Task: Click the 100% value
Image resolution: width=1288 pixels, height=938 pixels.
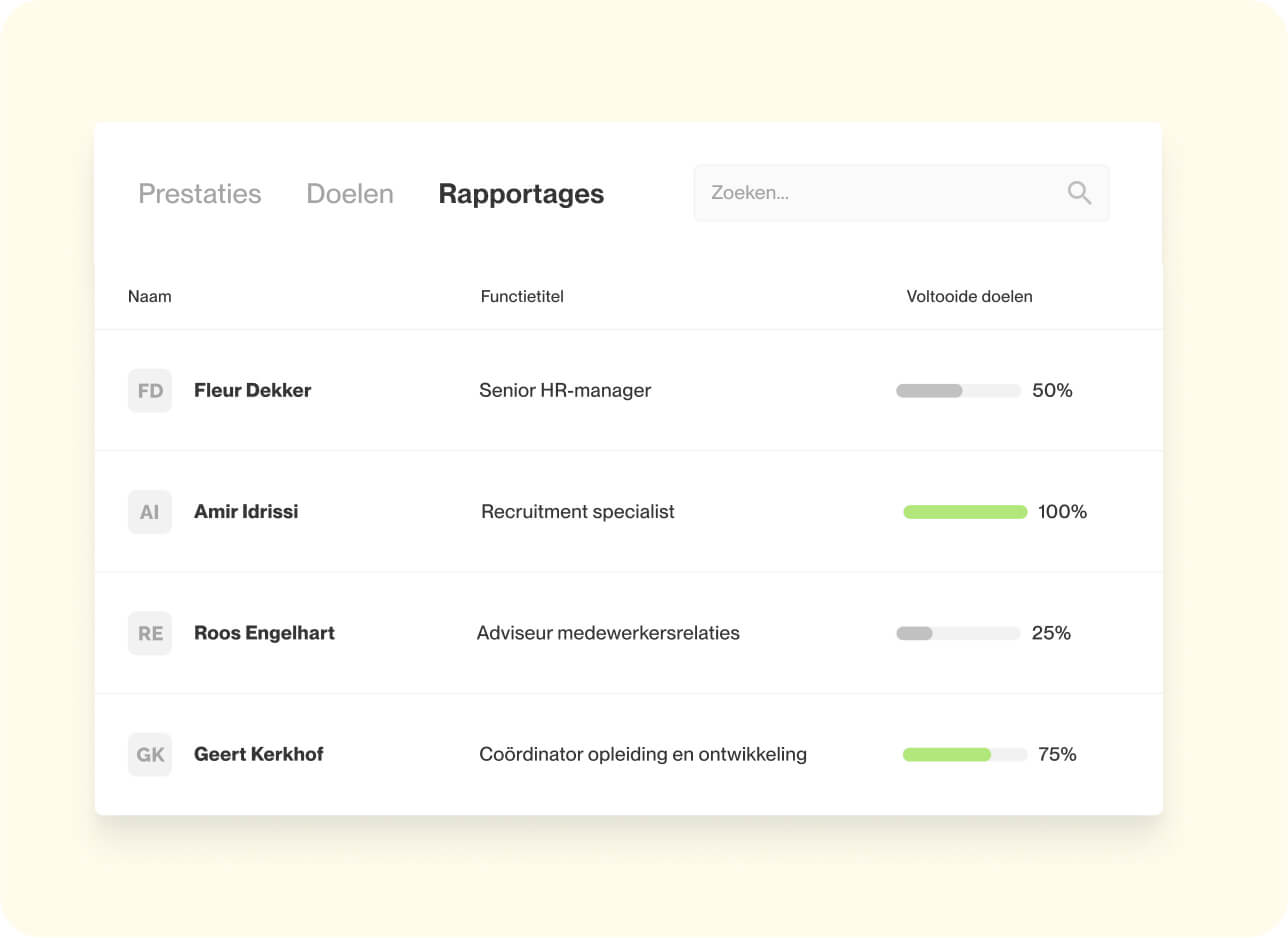Action: [x=1063, y=512]
